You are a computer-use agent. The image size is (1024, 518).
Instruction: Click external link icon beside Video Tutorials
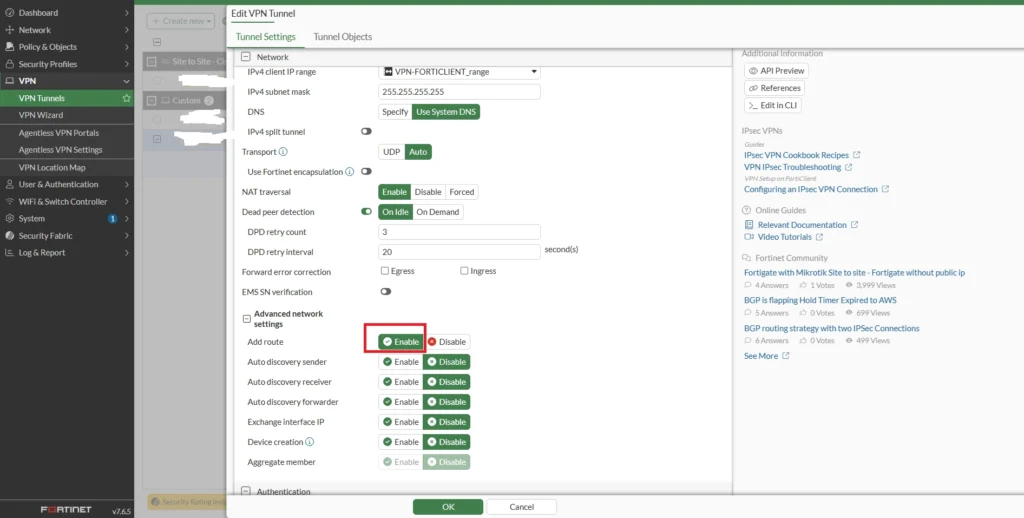click(819, 237)
